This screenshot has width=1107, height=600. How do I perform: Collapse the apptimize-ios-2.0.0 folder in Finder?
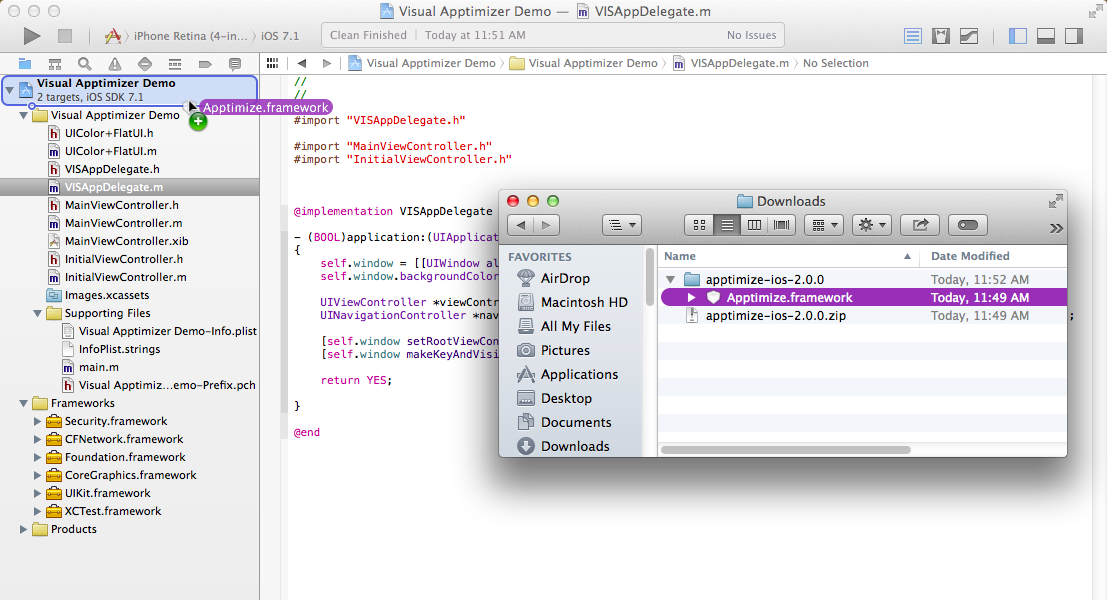pos(671,280)
